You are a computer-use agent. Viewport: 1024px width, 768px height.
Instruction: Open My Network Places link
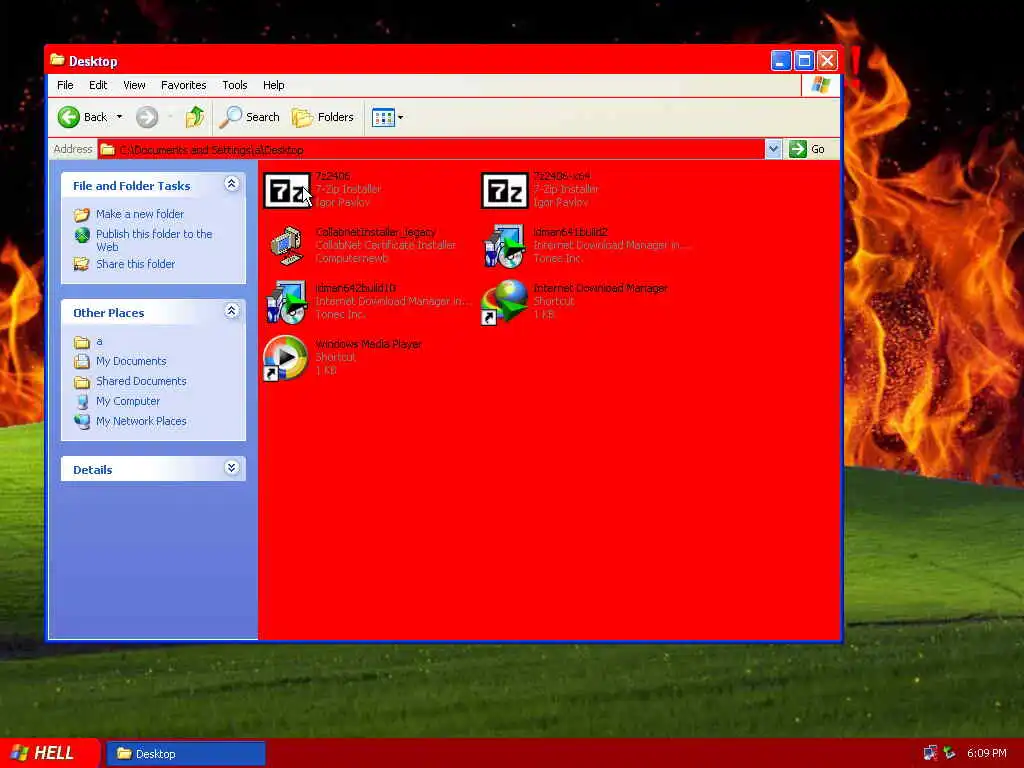(141, 421)
